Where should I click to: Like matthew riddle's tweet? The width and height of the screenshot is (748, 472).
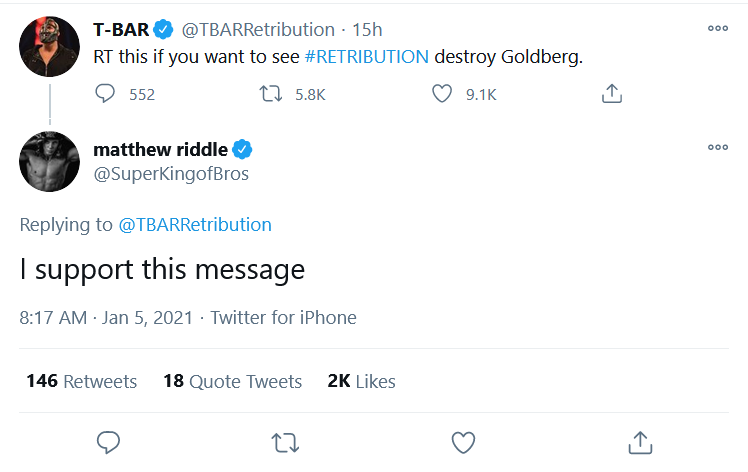pos(462,441)
